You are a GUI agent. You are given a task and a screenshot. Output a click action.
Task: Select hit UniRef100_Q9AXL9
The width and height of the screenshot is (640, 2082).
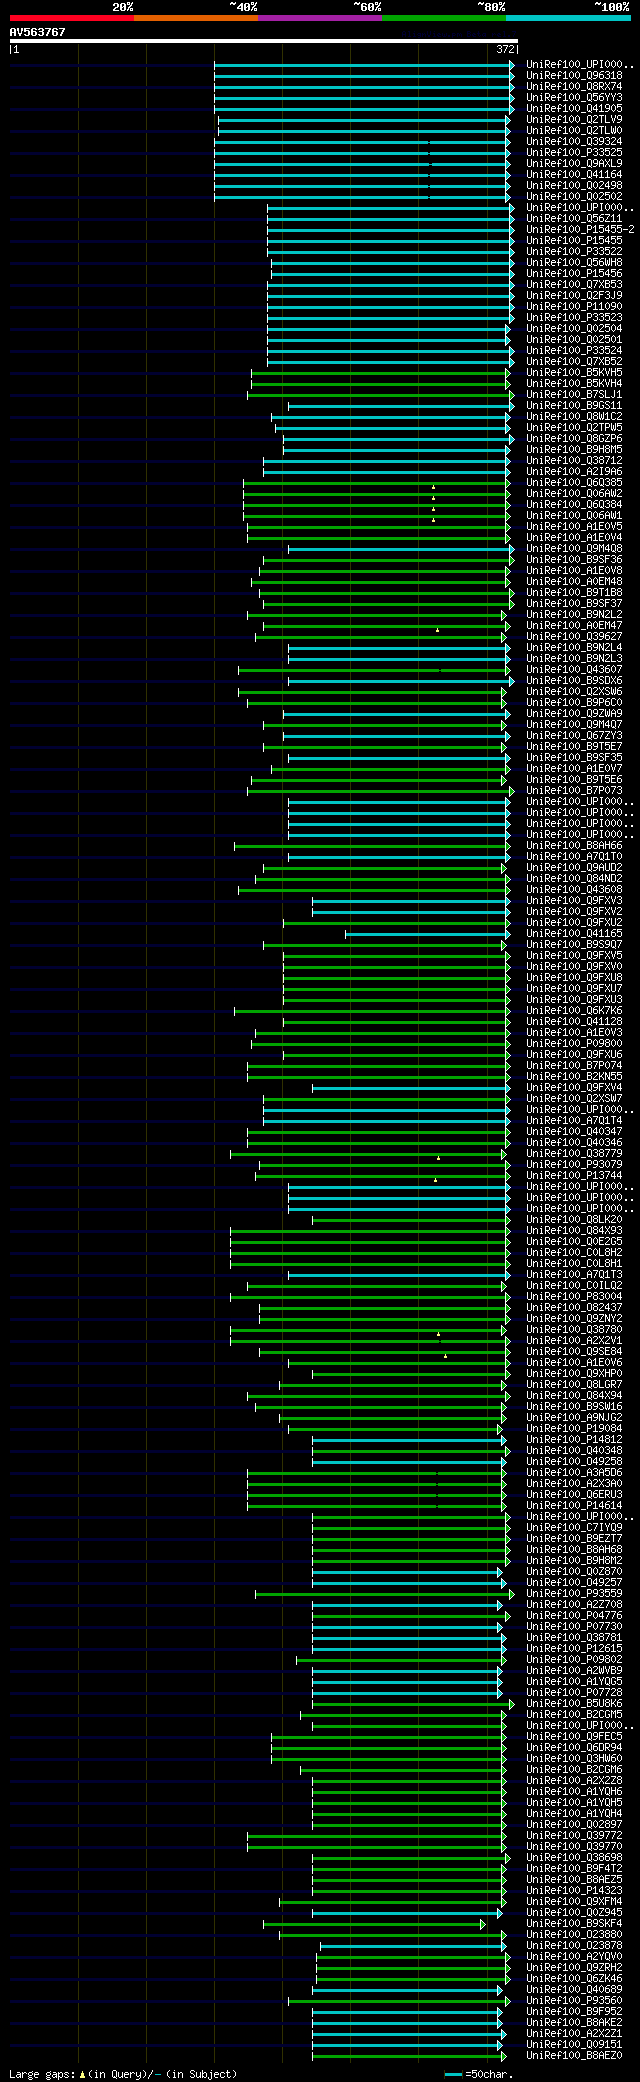(574, 163)
